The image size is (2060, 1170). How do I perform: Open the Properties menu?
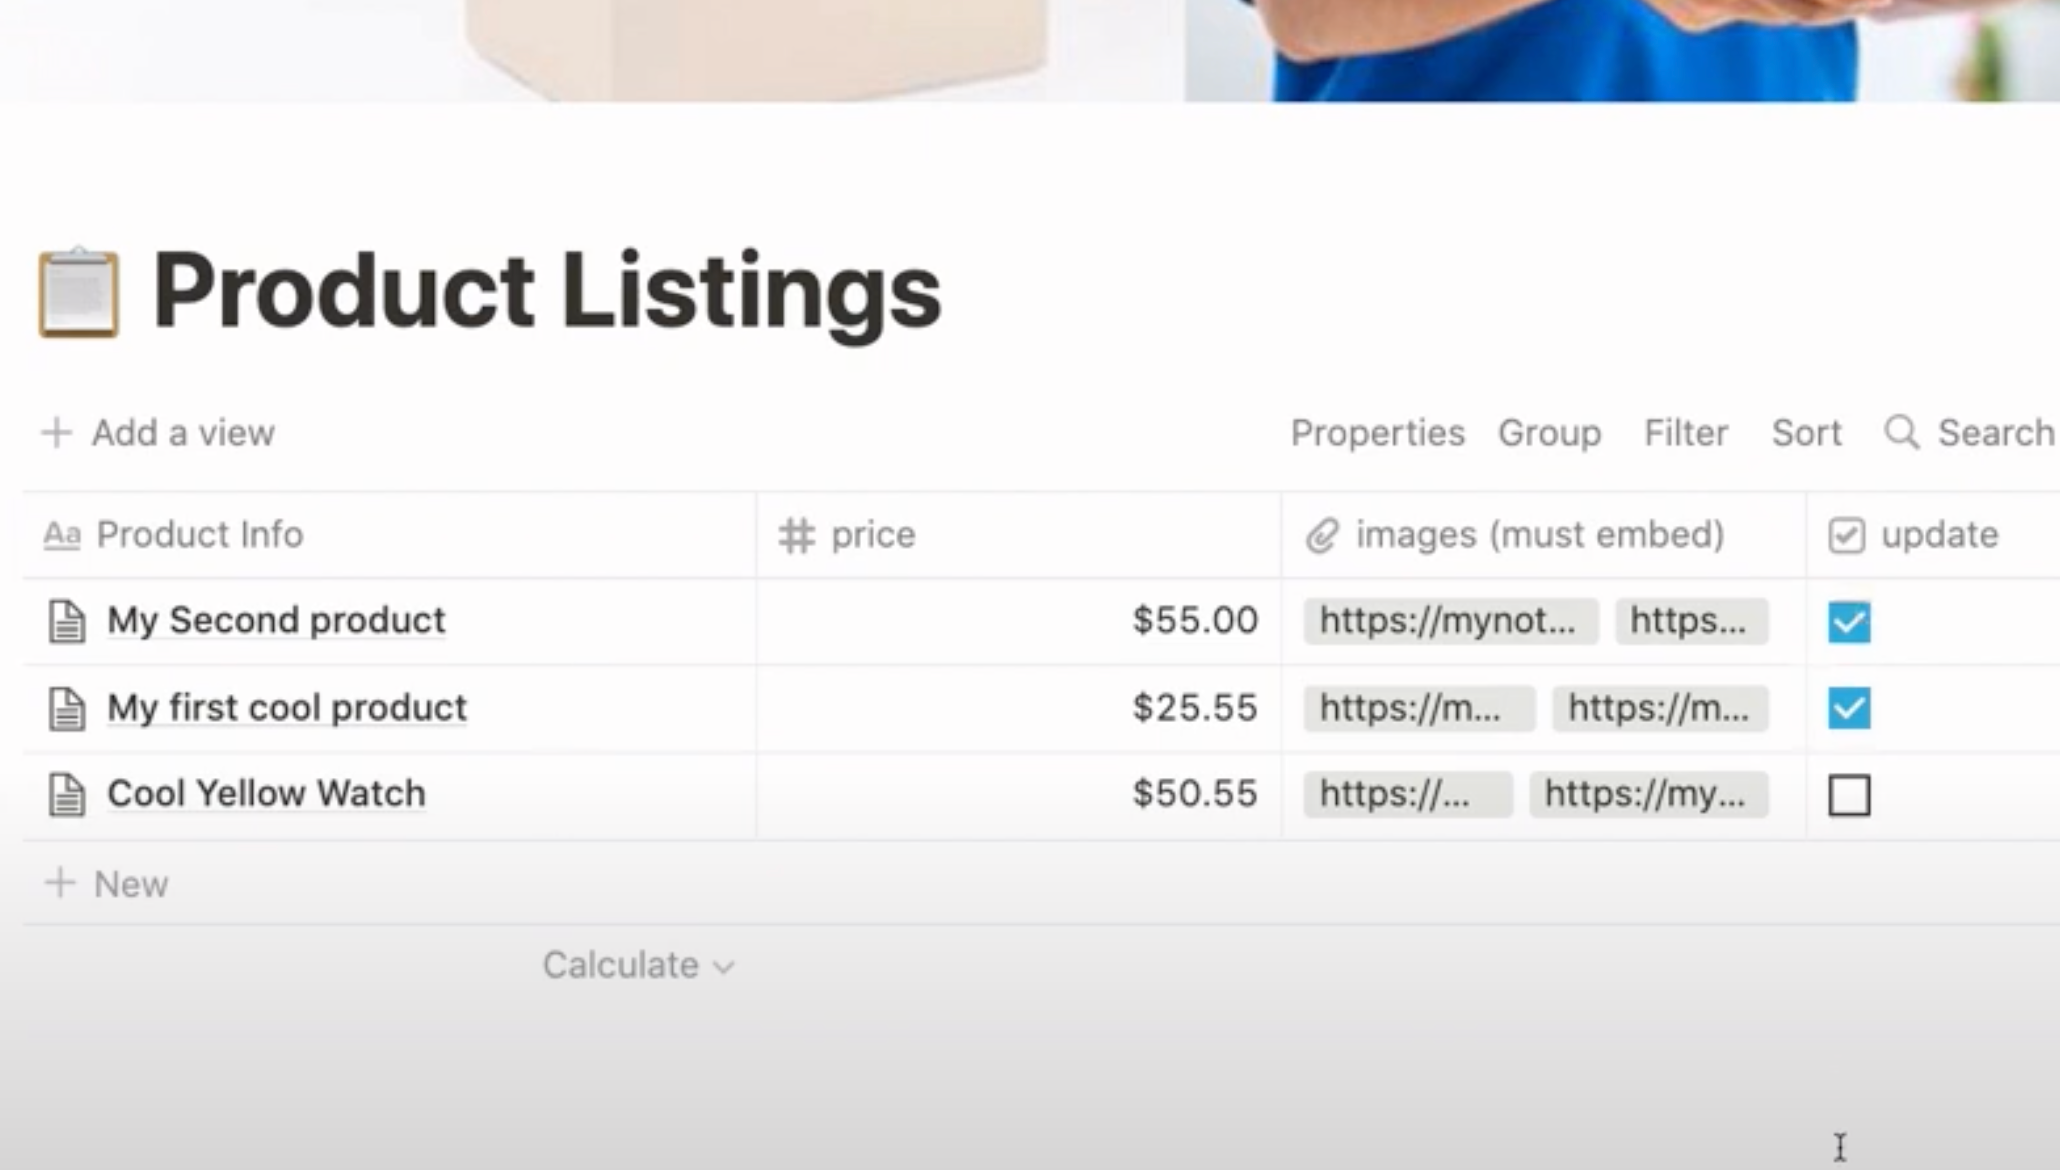1377,433
